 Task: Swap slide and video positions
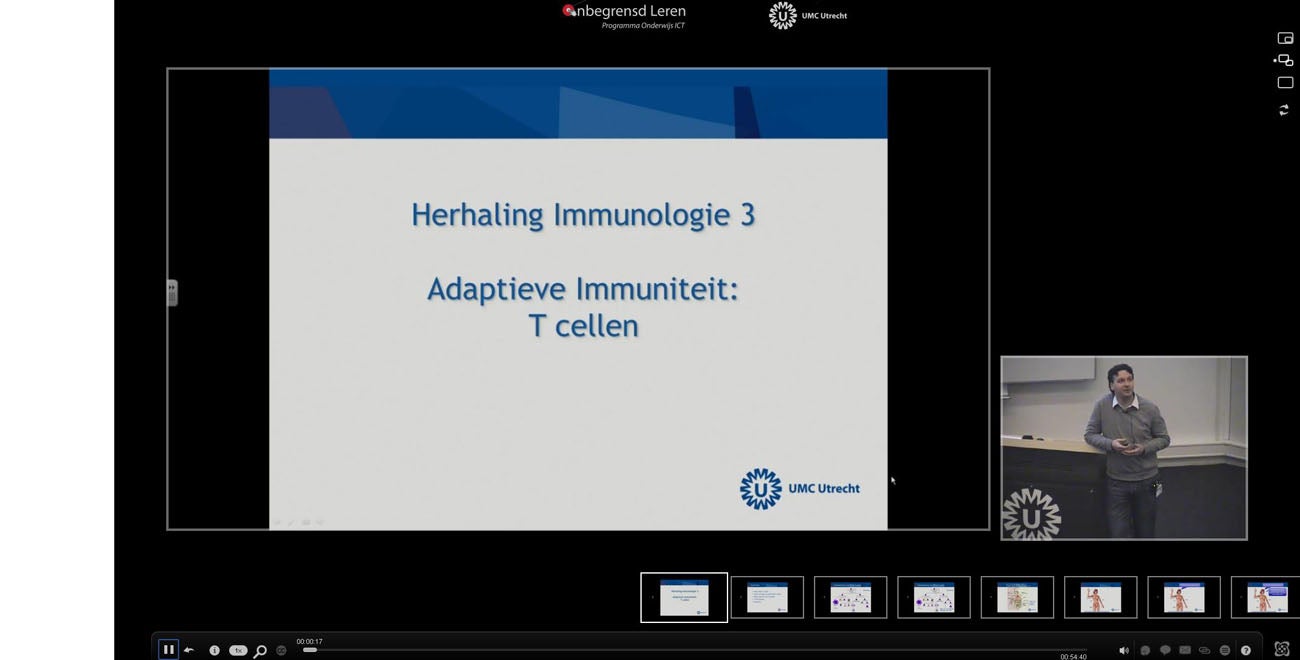coord(1284,110)
